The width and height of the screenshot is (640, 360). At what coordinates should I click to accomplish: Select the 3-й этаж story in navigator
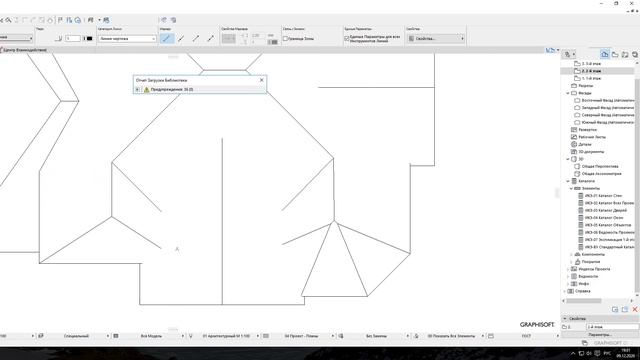[x=591, y=64]
